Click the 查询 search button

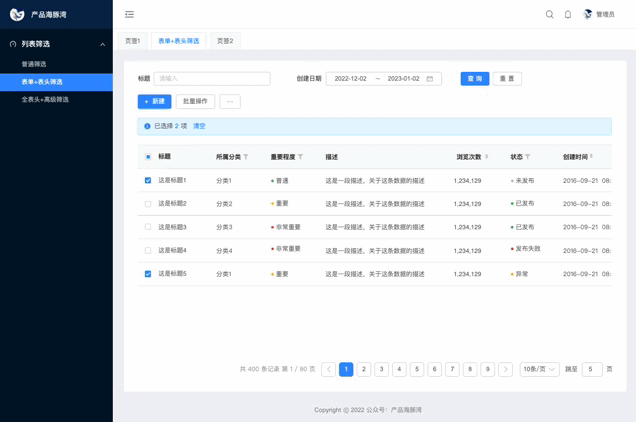click(475, 79)
